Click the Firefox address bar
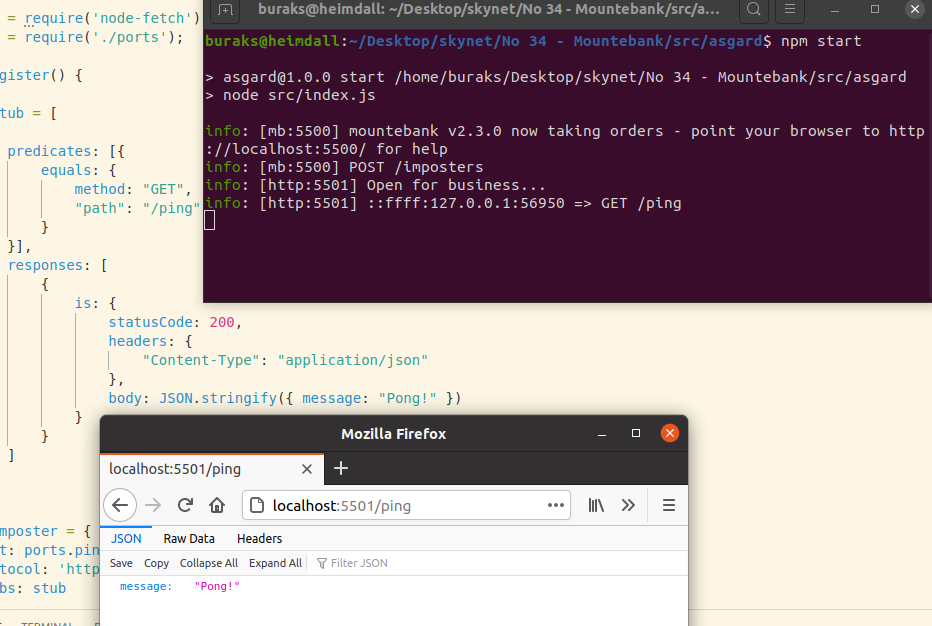 (x=400, y=505)
